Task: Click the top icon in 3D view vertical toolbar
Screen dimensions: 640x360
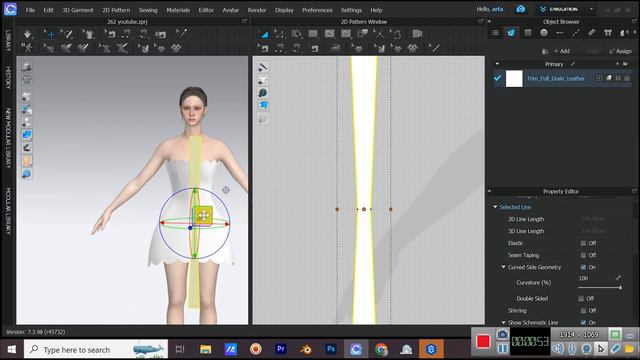Action: pos(27,66)
